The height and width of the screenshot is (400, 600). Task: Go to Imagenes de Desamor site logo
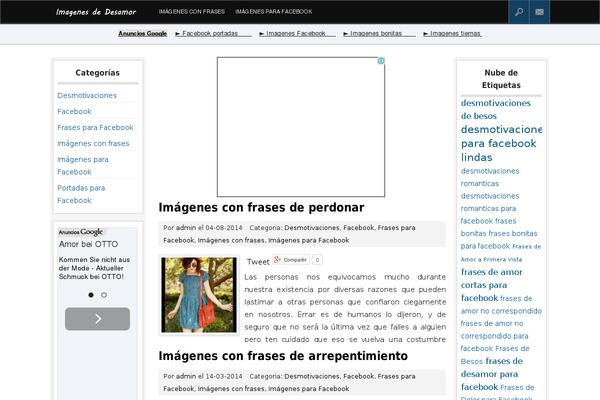click(96, 12)
